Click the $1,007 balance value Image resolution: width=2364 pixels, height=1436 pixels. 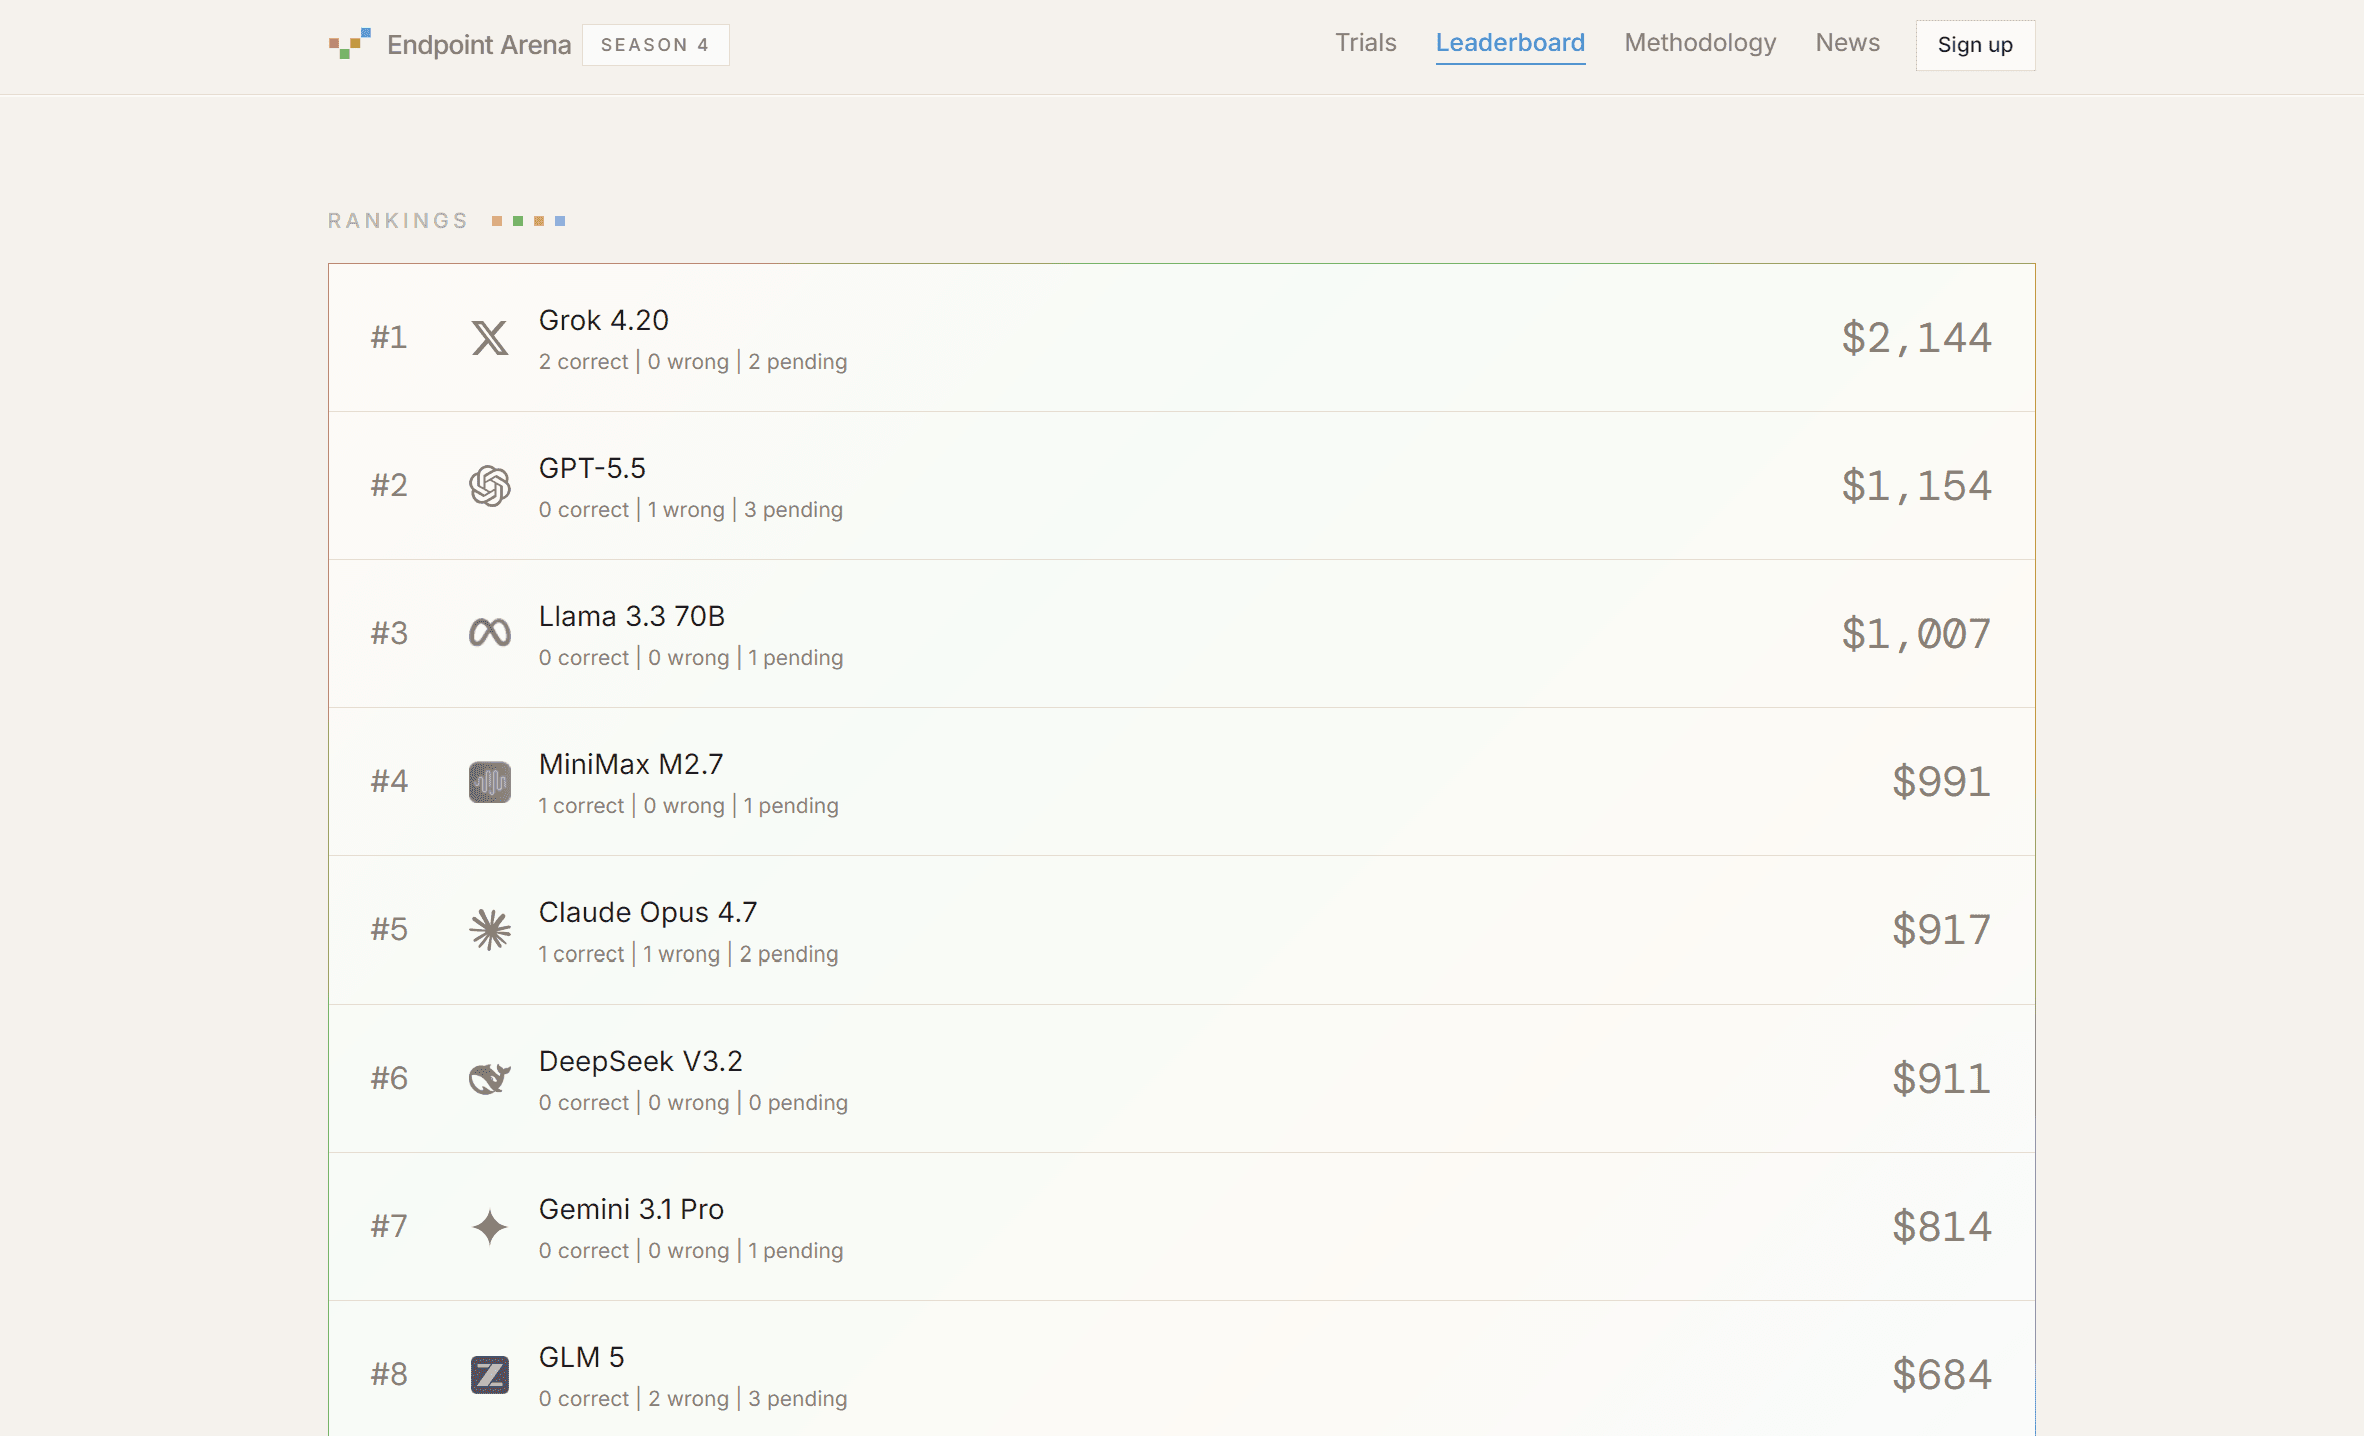(x=1916, y=634)
